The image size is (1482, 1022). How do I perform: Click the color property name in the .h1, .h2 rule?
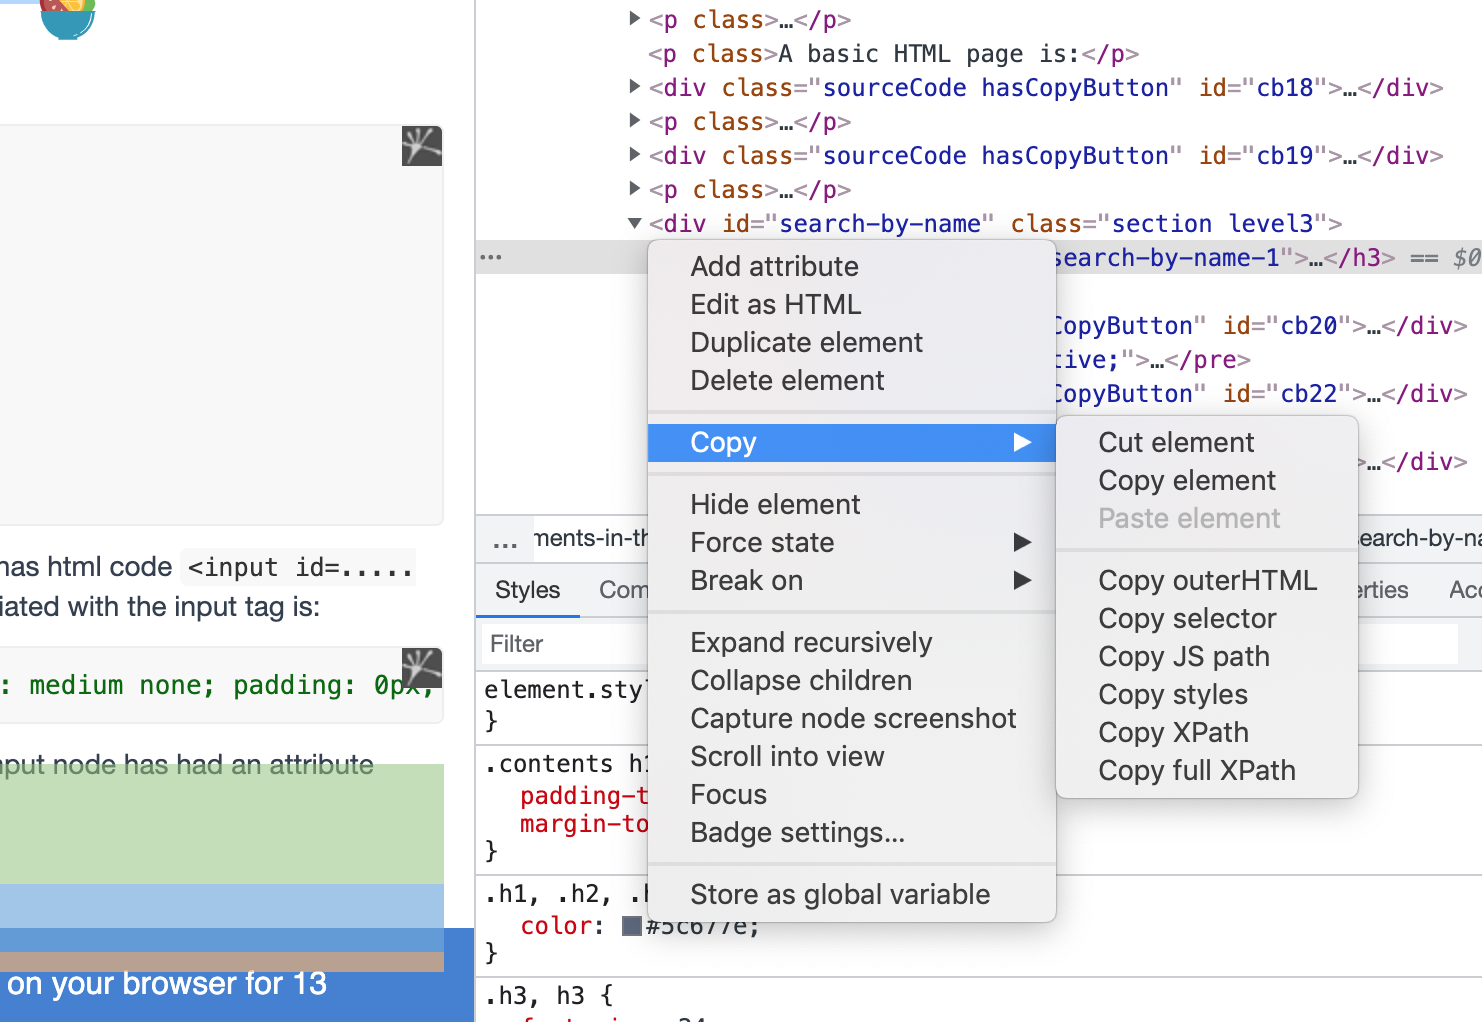point(556,926)
